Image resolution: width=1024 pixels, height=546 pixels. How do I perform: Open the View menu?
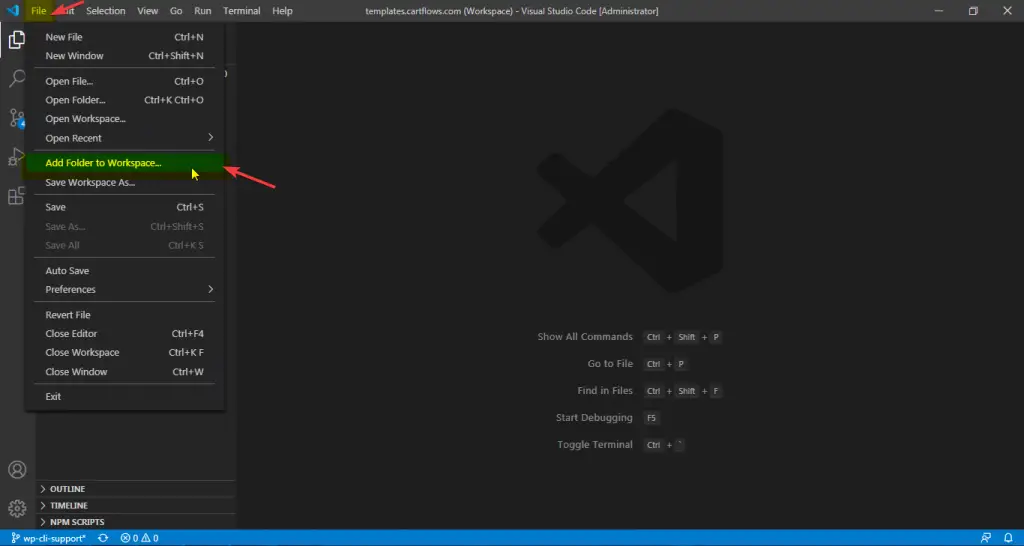tap(148, 10)
